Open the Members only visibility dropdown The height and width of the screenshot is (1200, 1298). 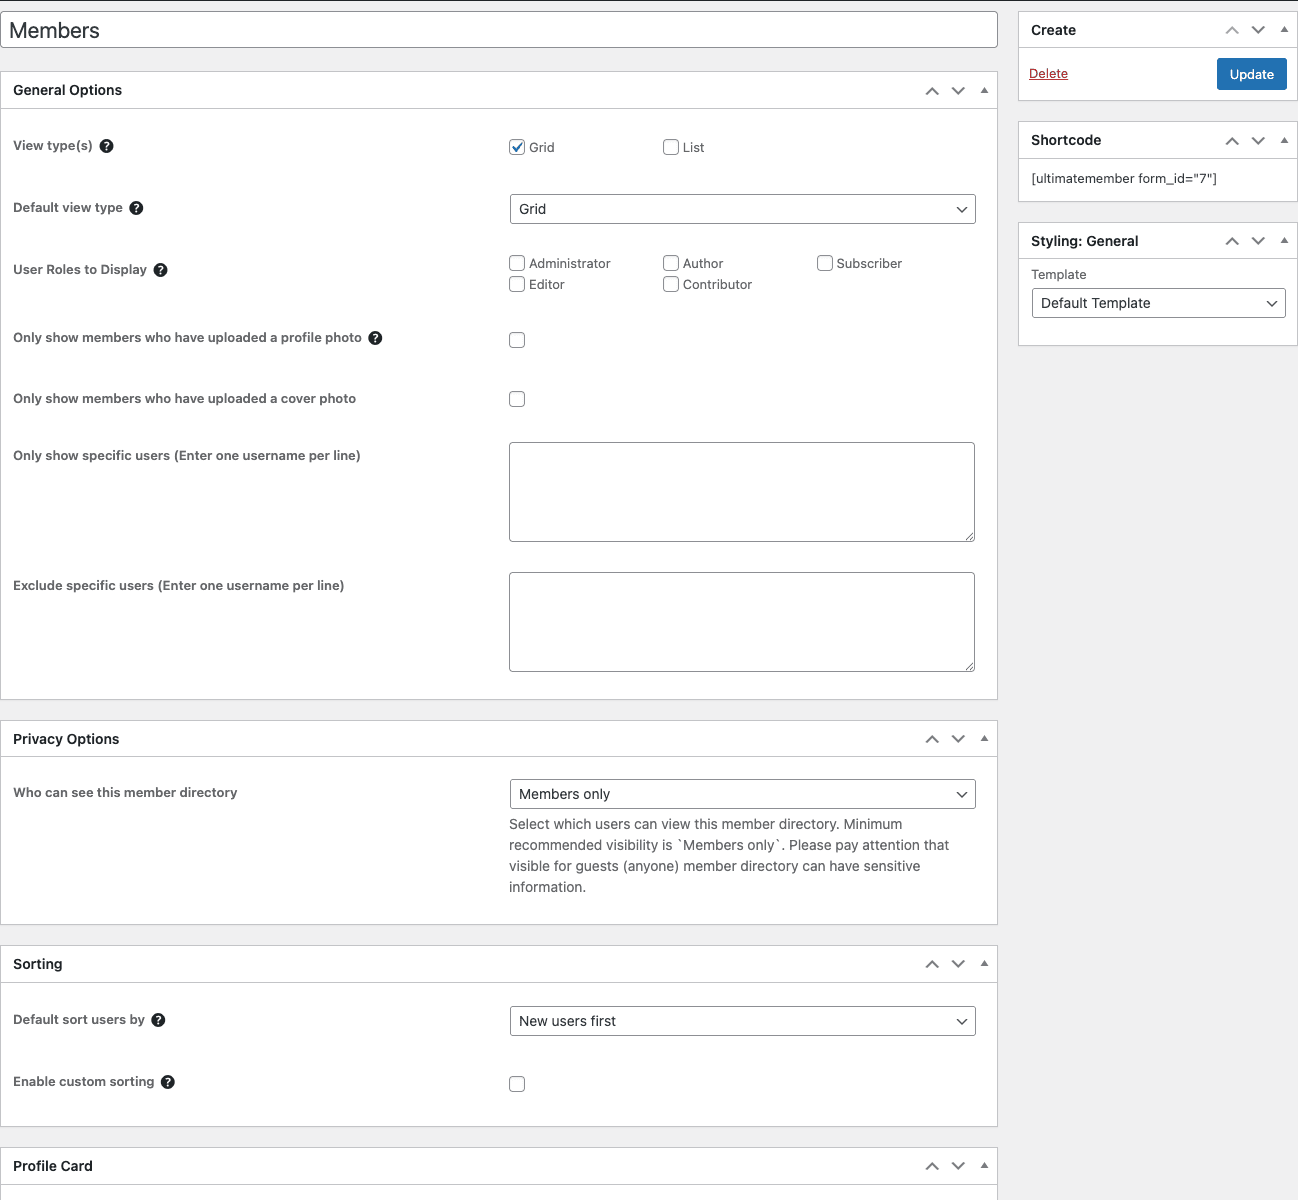pyautogui.click(x=742, y=794)
